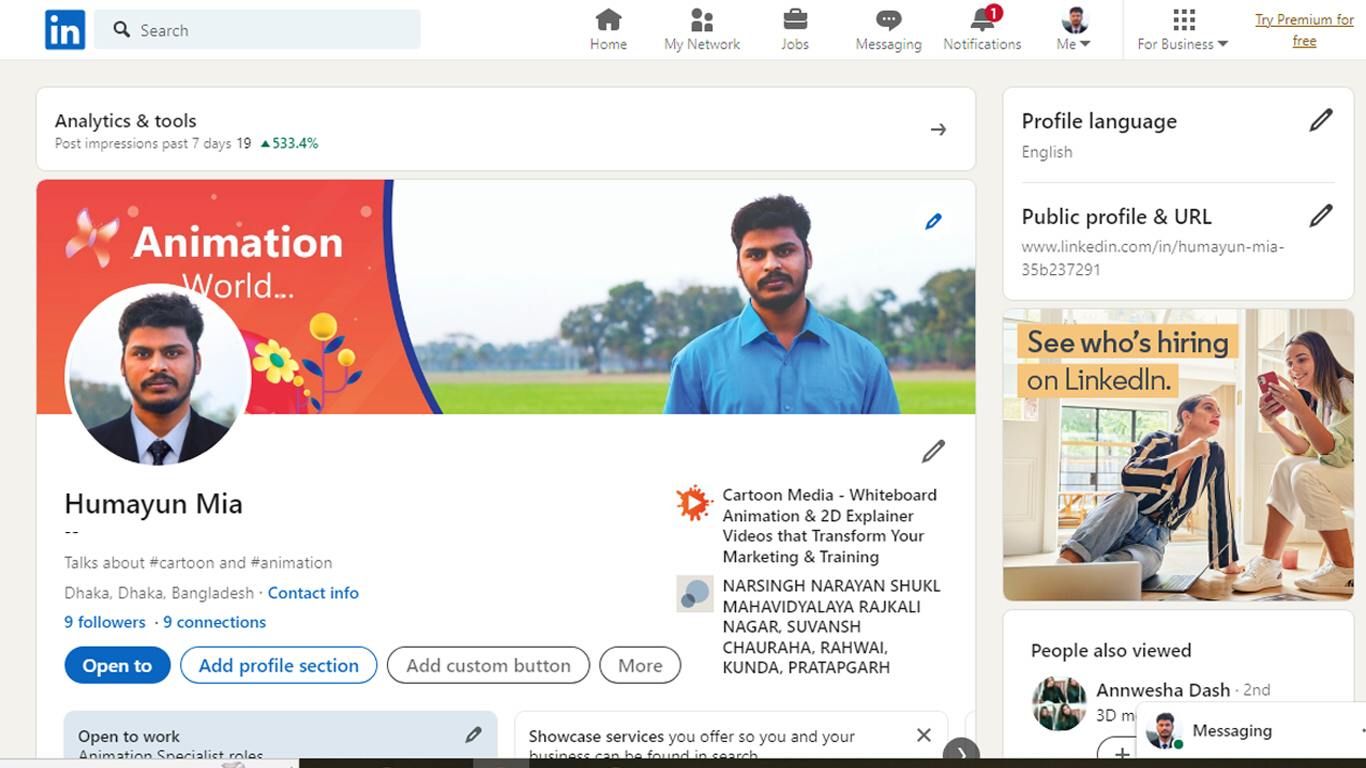Viewport: 1366px width, 768px height.
Task: Check the Notifications bell
Action: (981, 28)
